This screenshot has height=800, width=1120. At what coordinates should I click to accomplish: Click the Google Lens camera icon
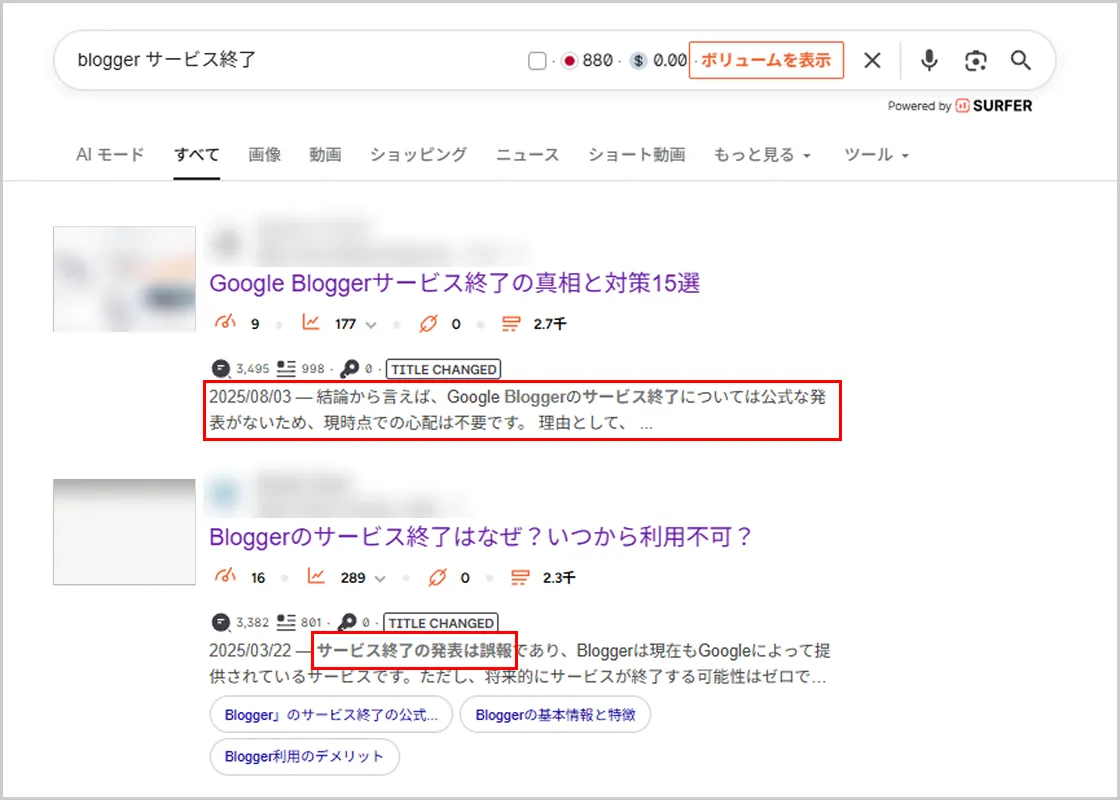point(974,61)
